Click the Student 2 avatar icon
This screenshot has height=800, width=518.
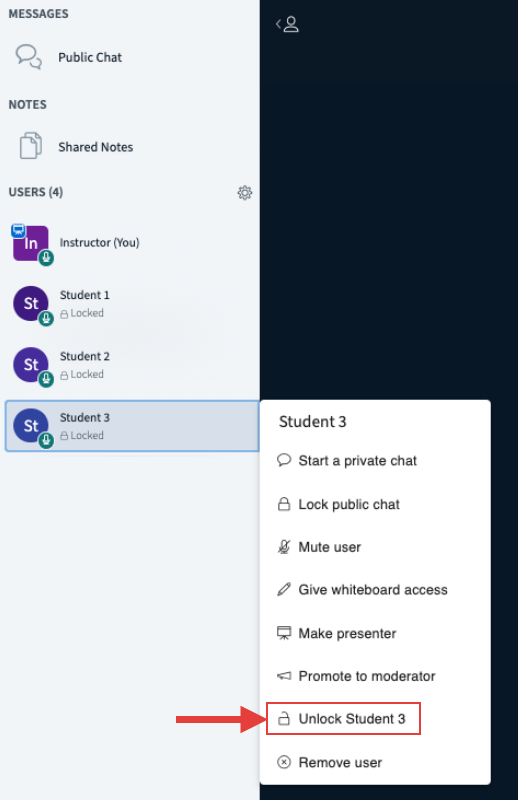point(31,365)
